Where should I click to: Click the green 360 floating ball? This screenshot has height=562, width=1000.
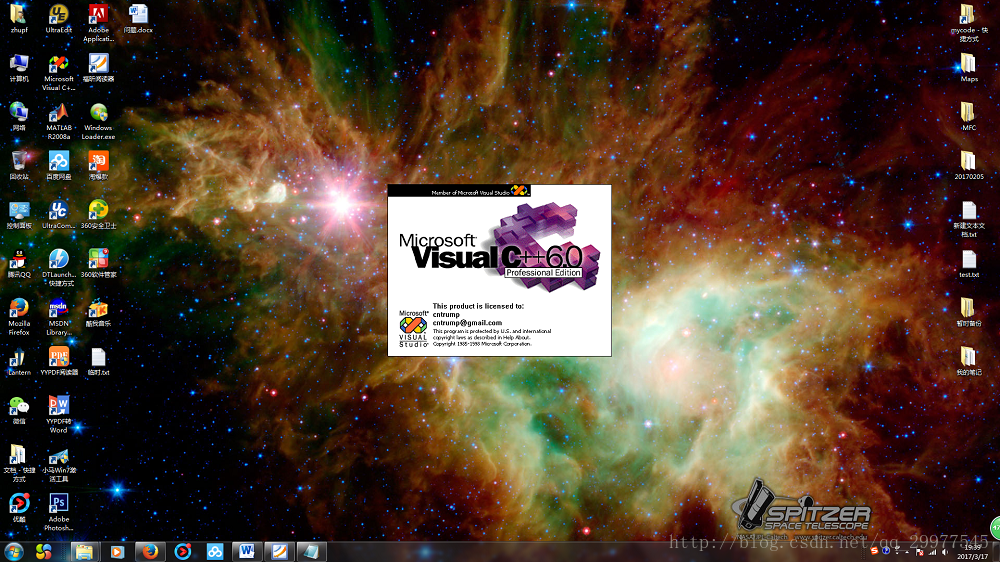click(x=995, y=528)
